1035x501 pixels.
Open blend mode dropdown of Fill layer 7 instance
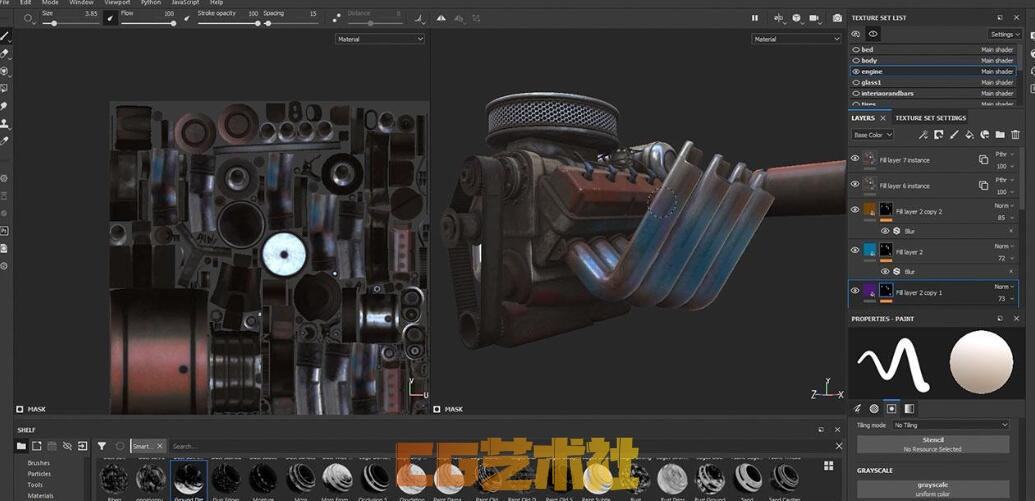point(1003,154)
